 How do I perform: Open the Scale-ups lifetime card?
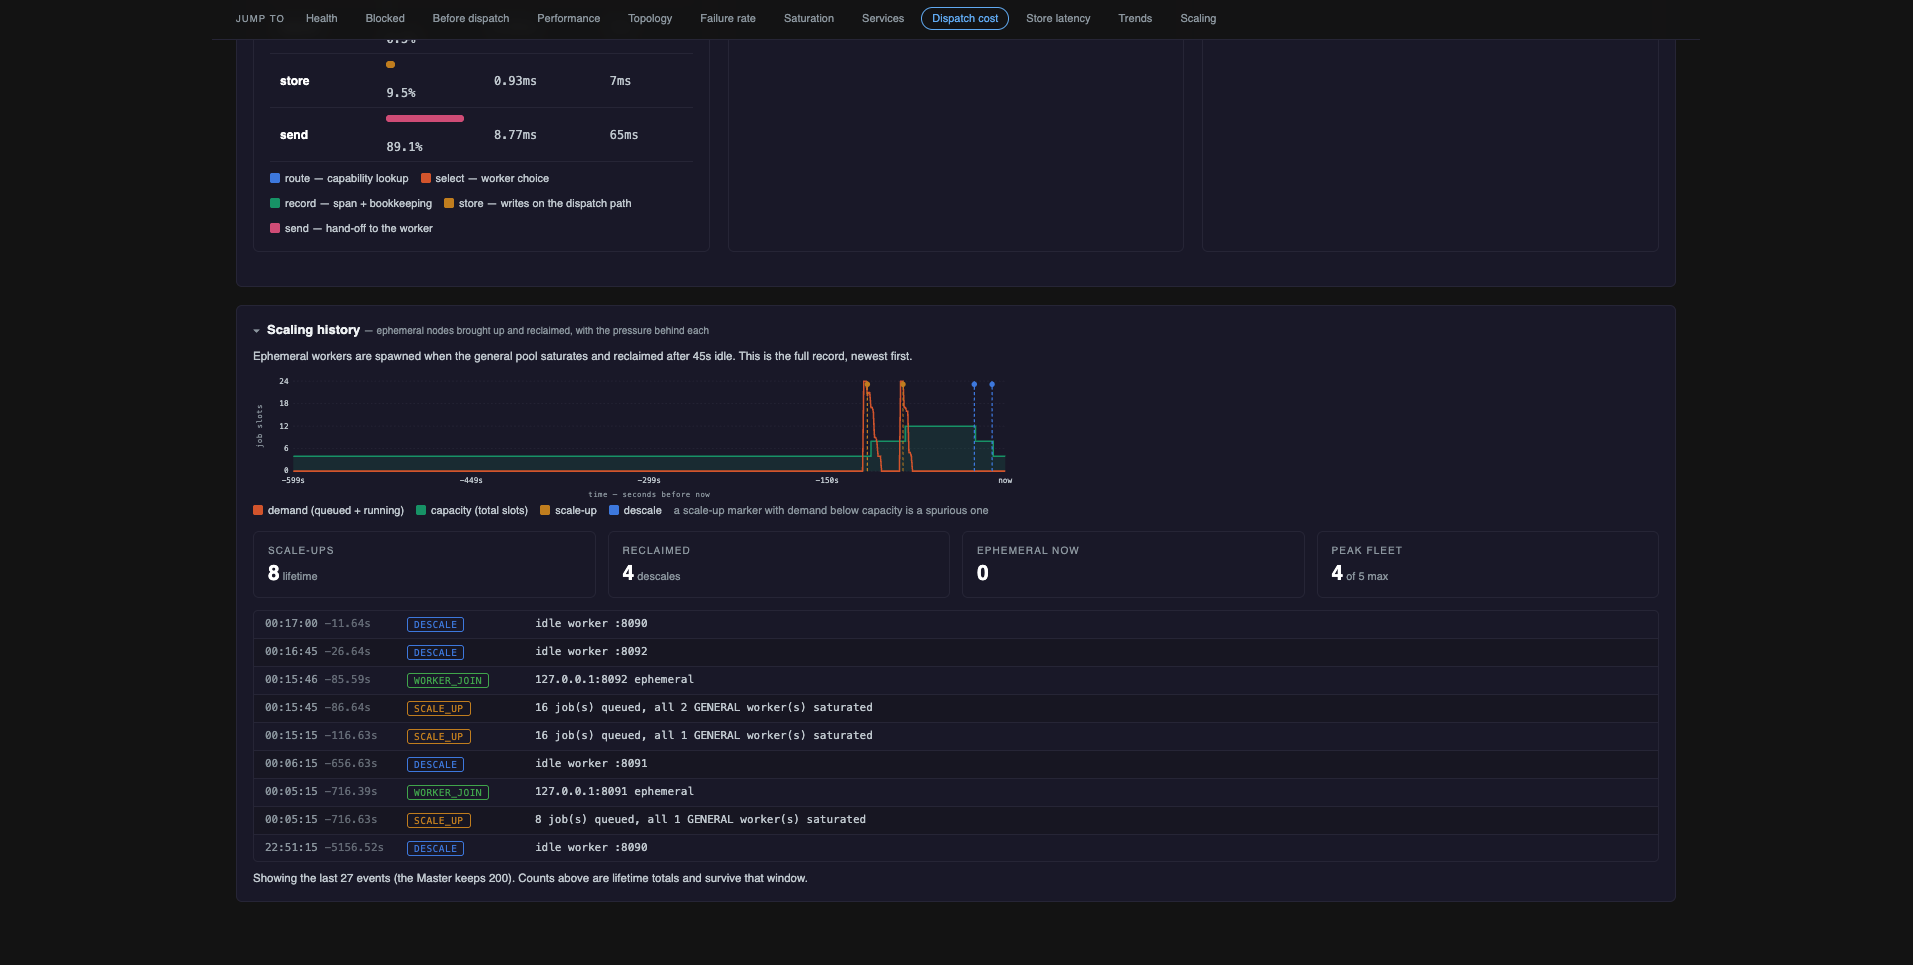click(x=424, y=565)
